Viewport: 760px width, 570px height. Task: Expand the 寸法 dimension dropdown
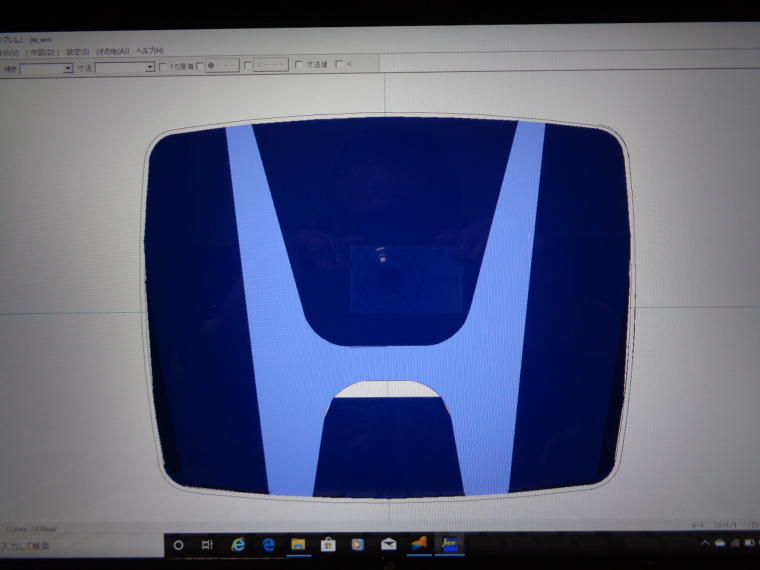(x=149, y=67)
